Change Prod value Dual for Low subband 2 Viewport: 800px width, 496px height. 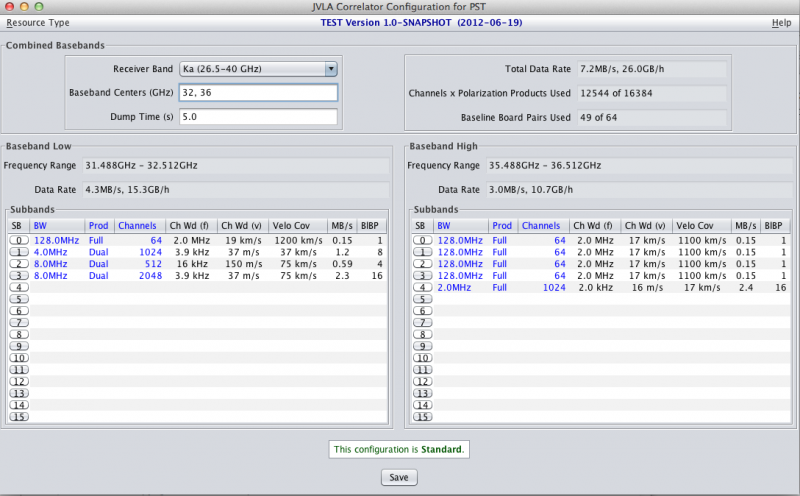click(98, 264)
